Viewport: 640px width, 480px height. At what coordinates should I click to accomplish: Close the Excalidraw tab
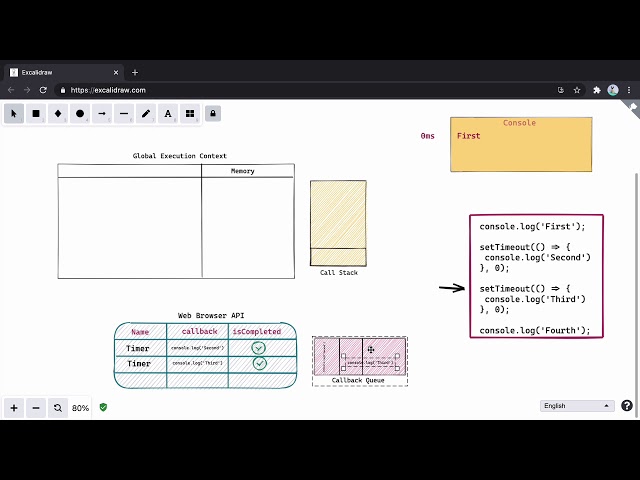tap(116, 72)
